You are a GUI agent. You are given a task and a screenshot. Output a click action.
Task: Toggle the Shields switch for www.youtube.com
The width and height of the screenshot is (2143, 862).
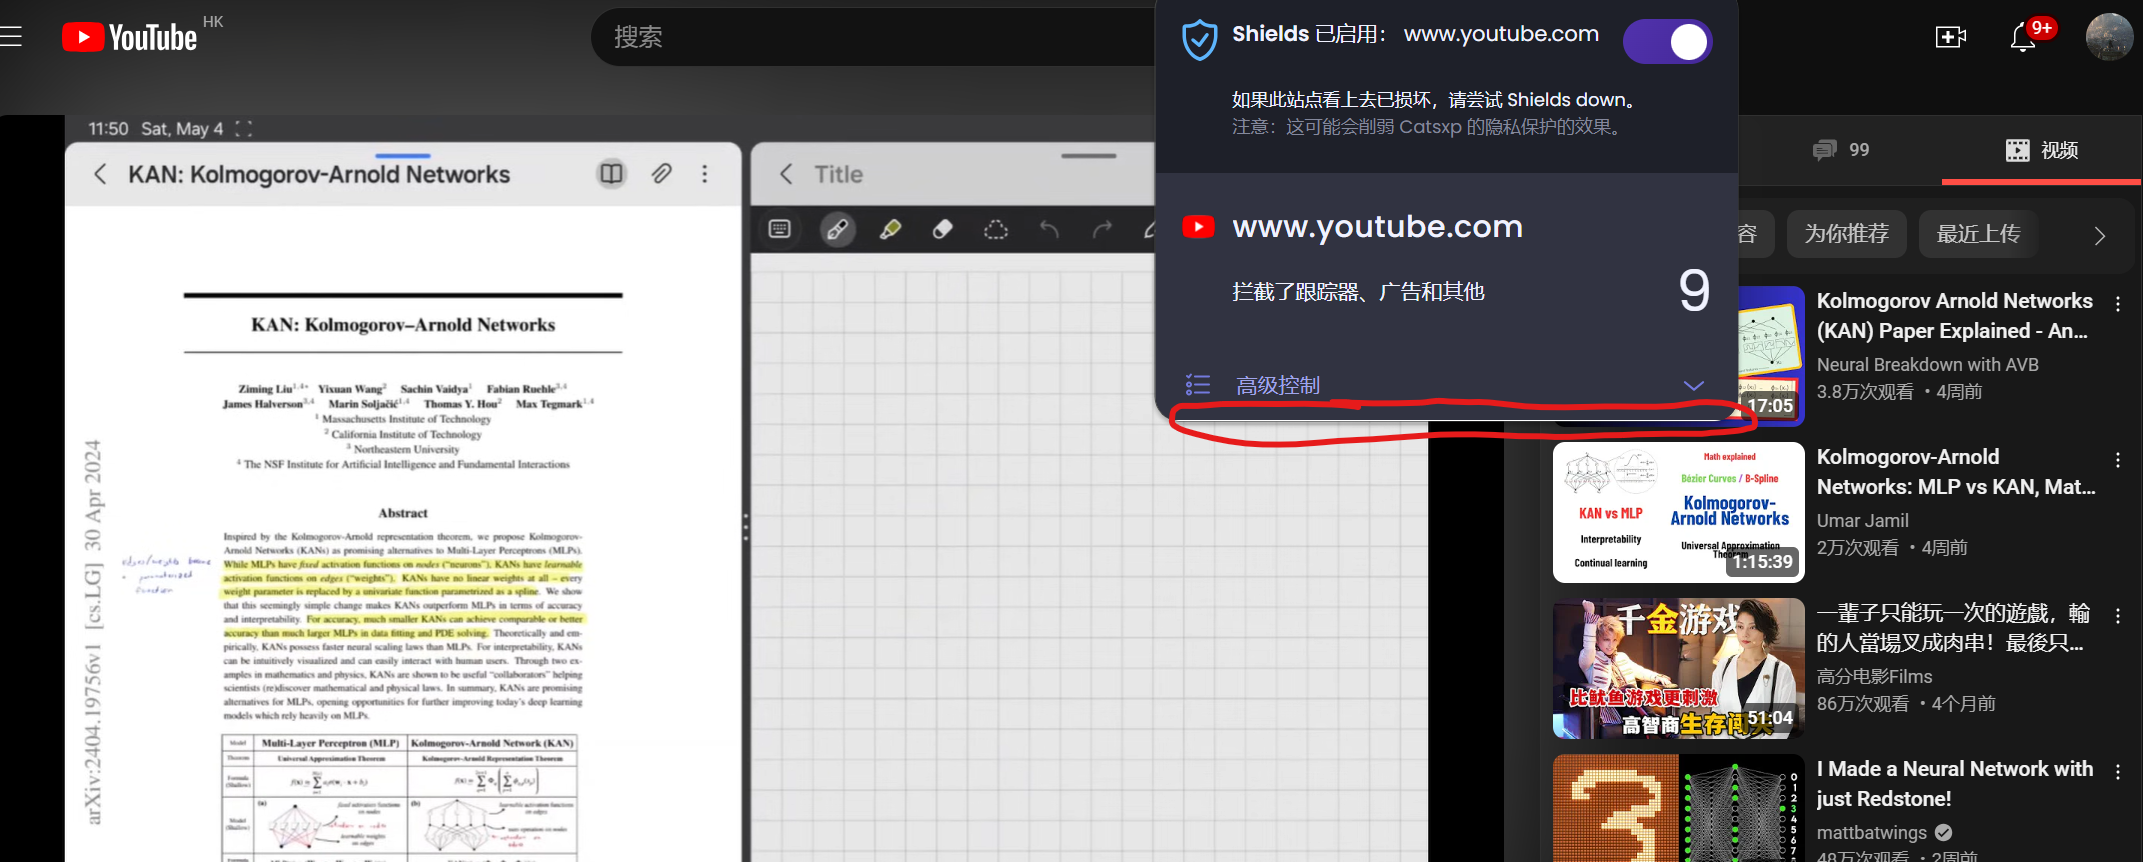[x=1667, y=42]
